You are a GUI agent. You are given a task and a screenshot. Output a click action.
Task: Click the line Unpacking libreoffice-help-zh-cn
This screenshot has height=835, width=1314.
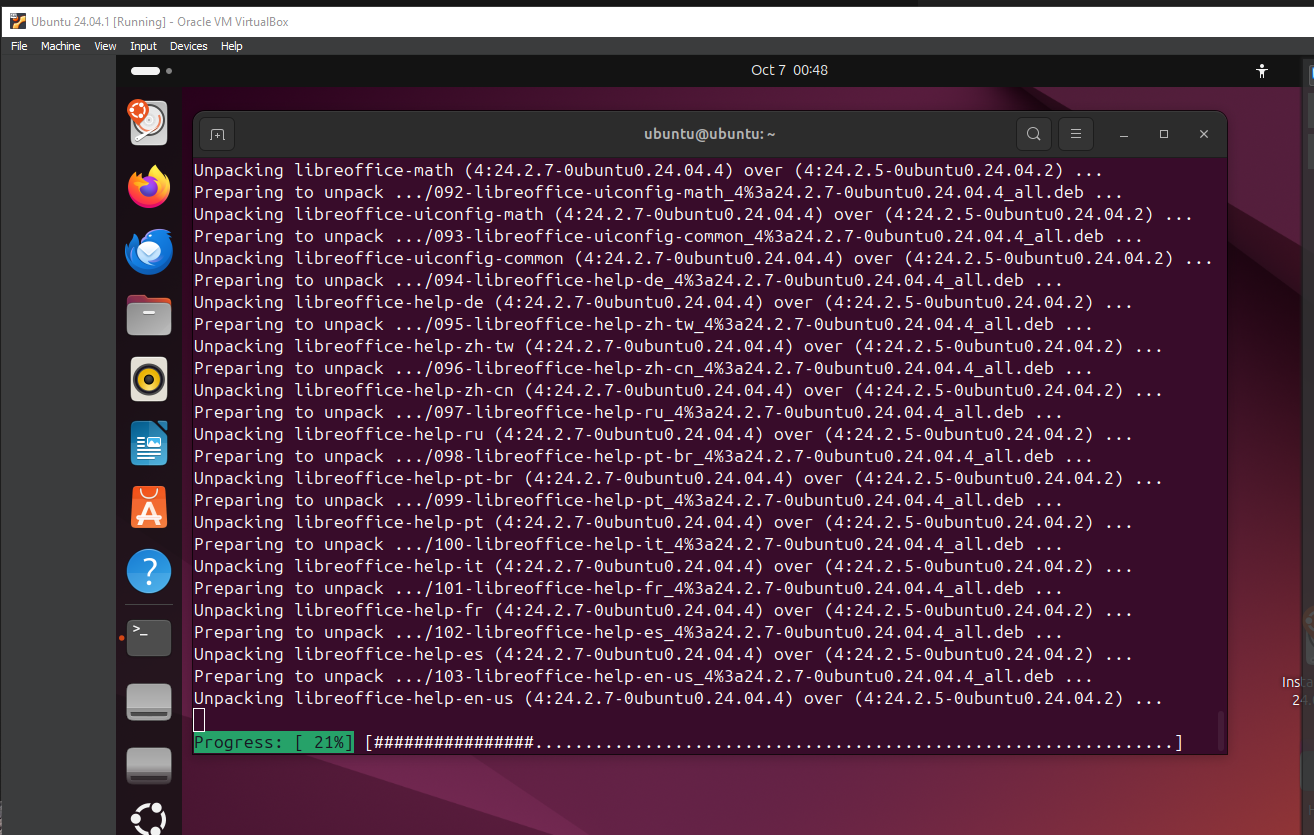pyautogui.click(x=678, y=390)
